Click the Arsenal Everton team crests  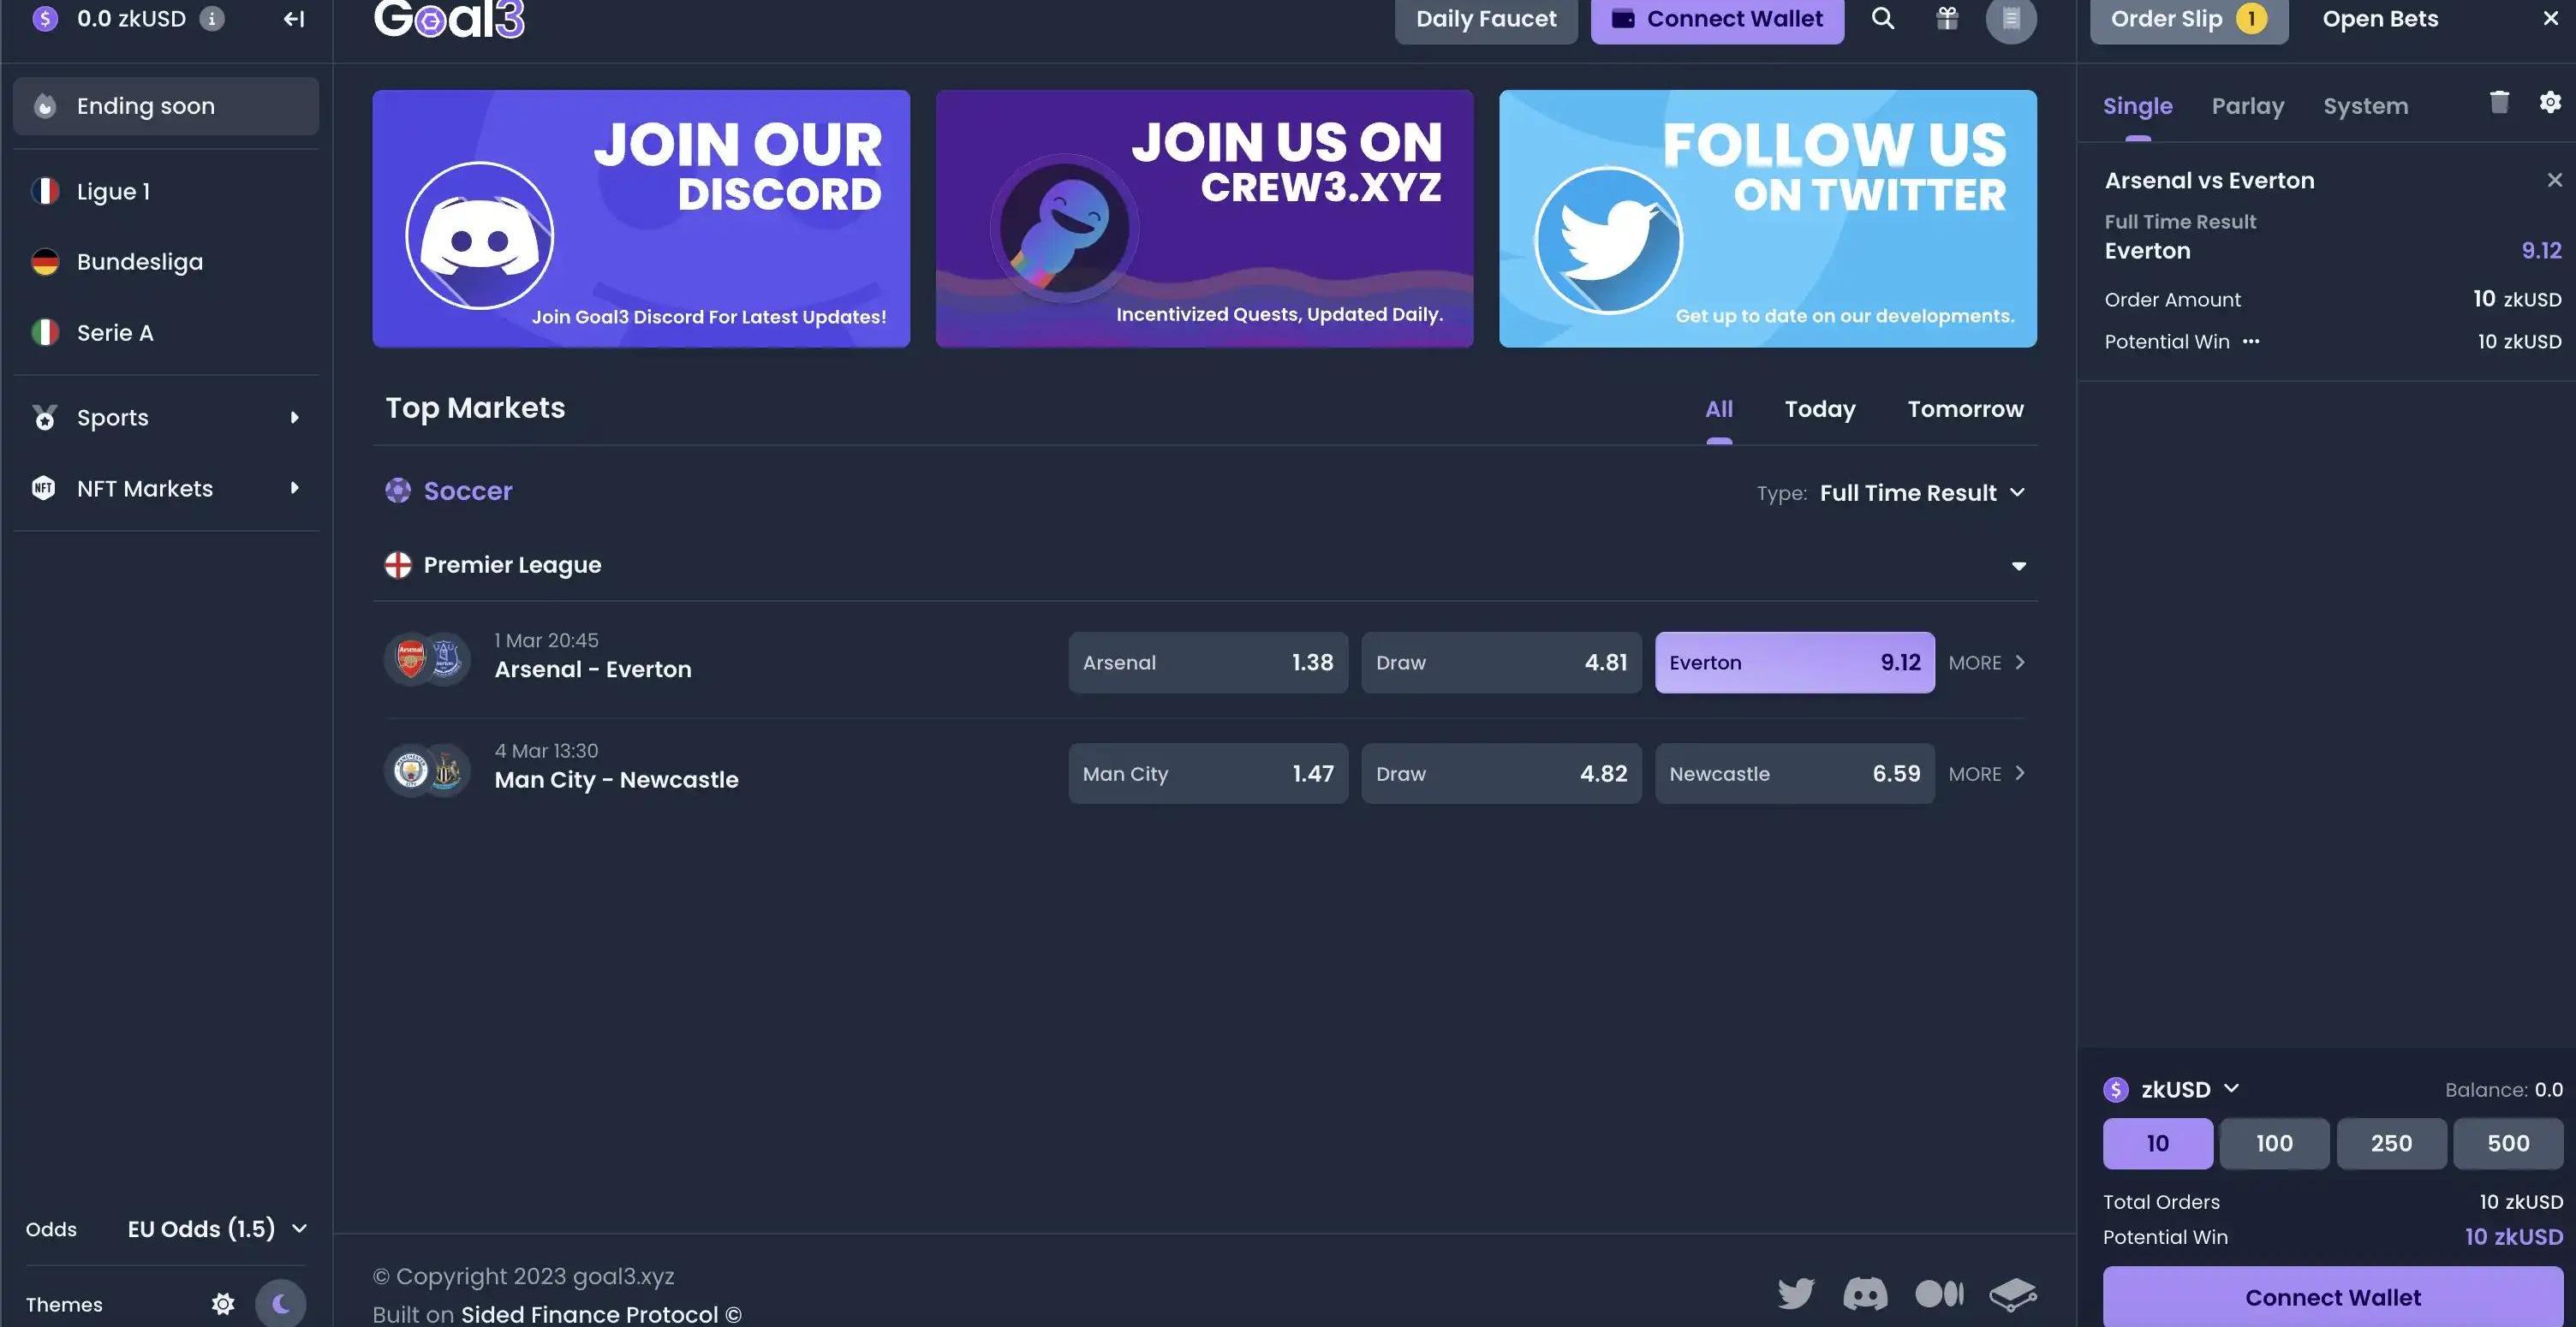(427, 660)
